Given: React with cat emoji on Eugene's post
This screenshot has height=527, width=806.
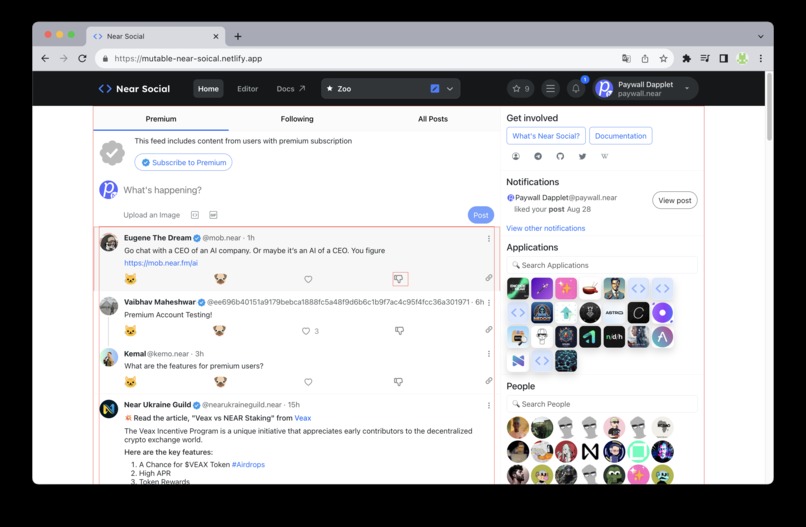Looking at the screenshot, I should [x=131, y=279].
